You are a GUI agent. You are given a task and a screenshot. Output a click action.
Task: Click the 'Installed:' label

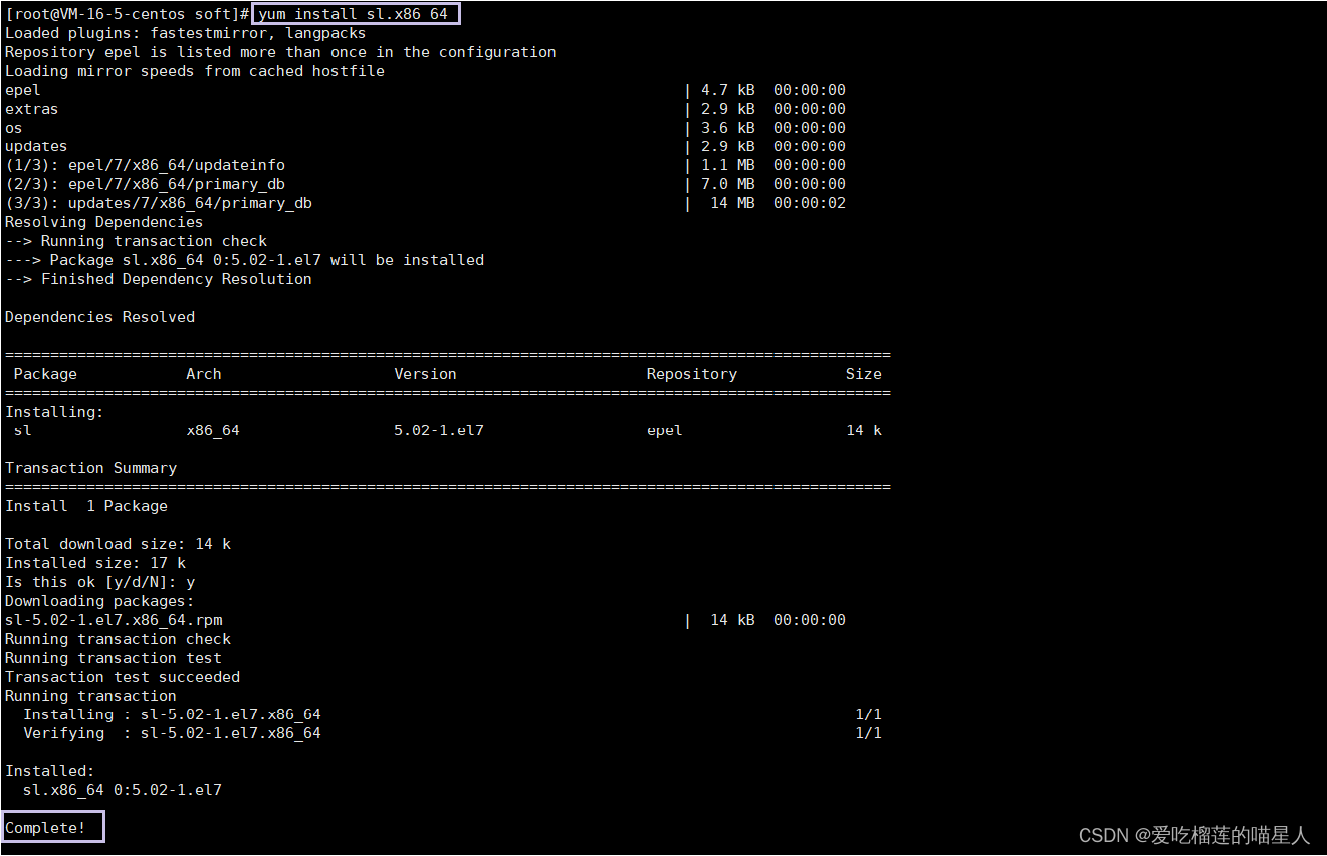[x=50, y=771]
